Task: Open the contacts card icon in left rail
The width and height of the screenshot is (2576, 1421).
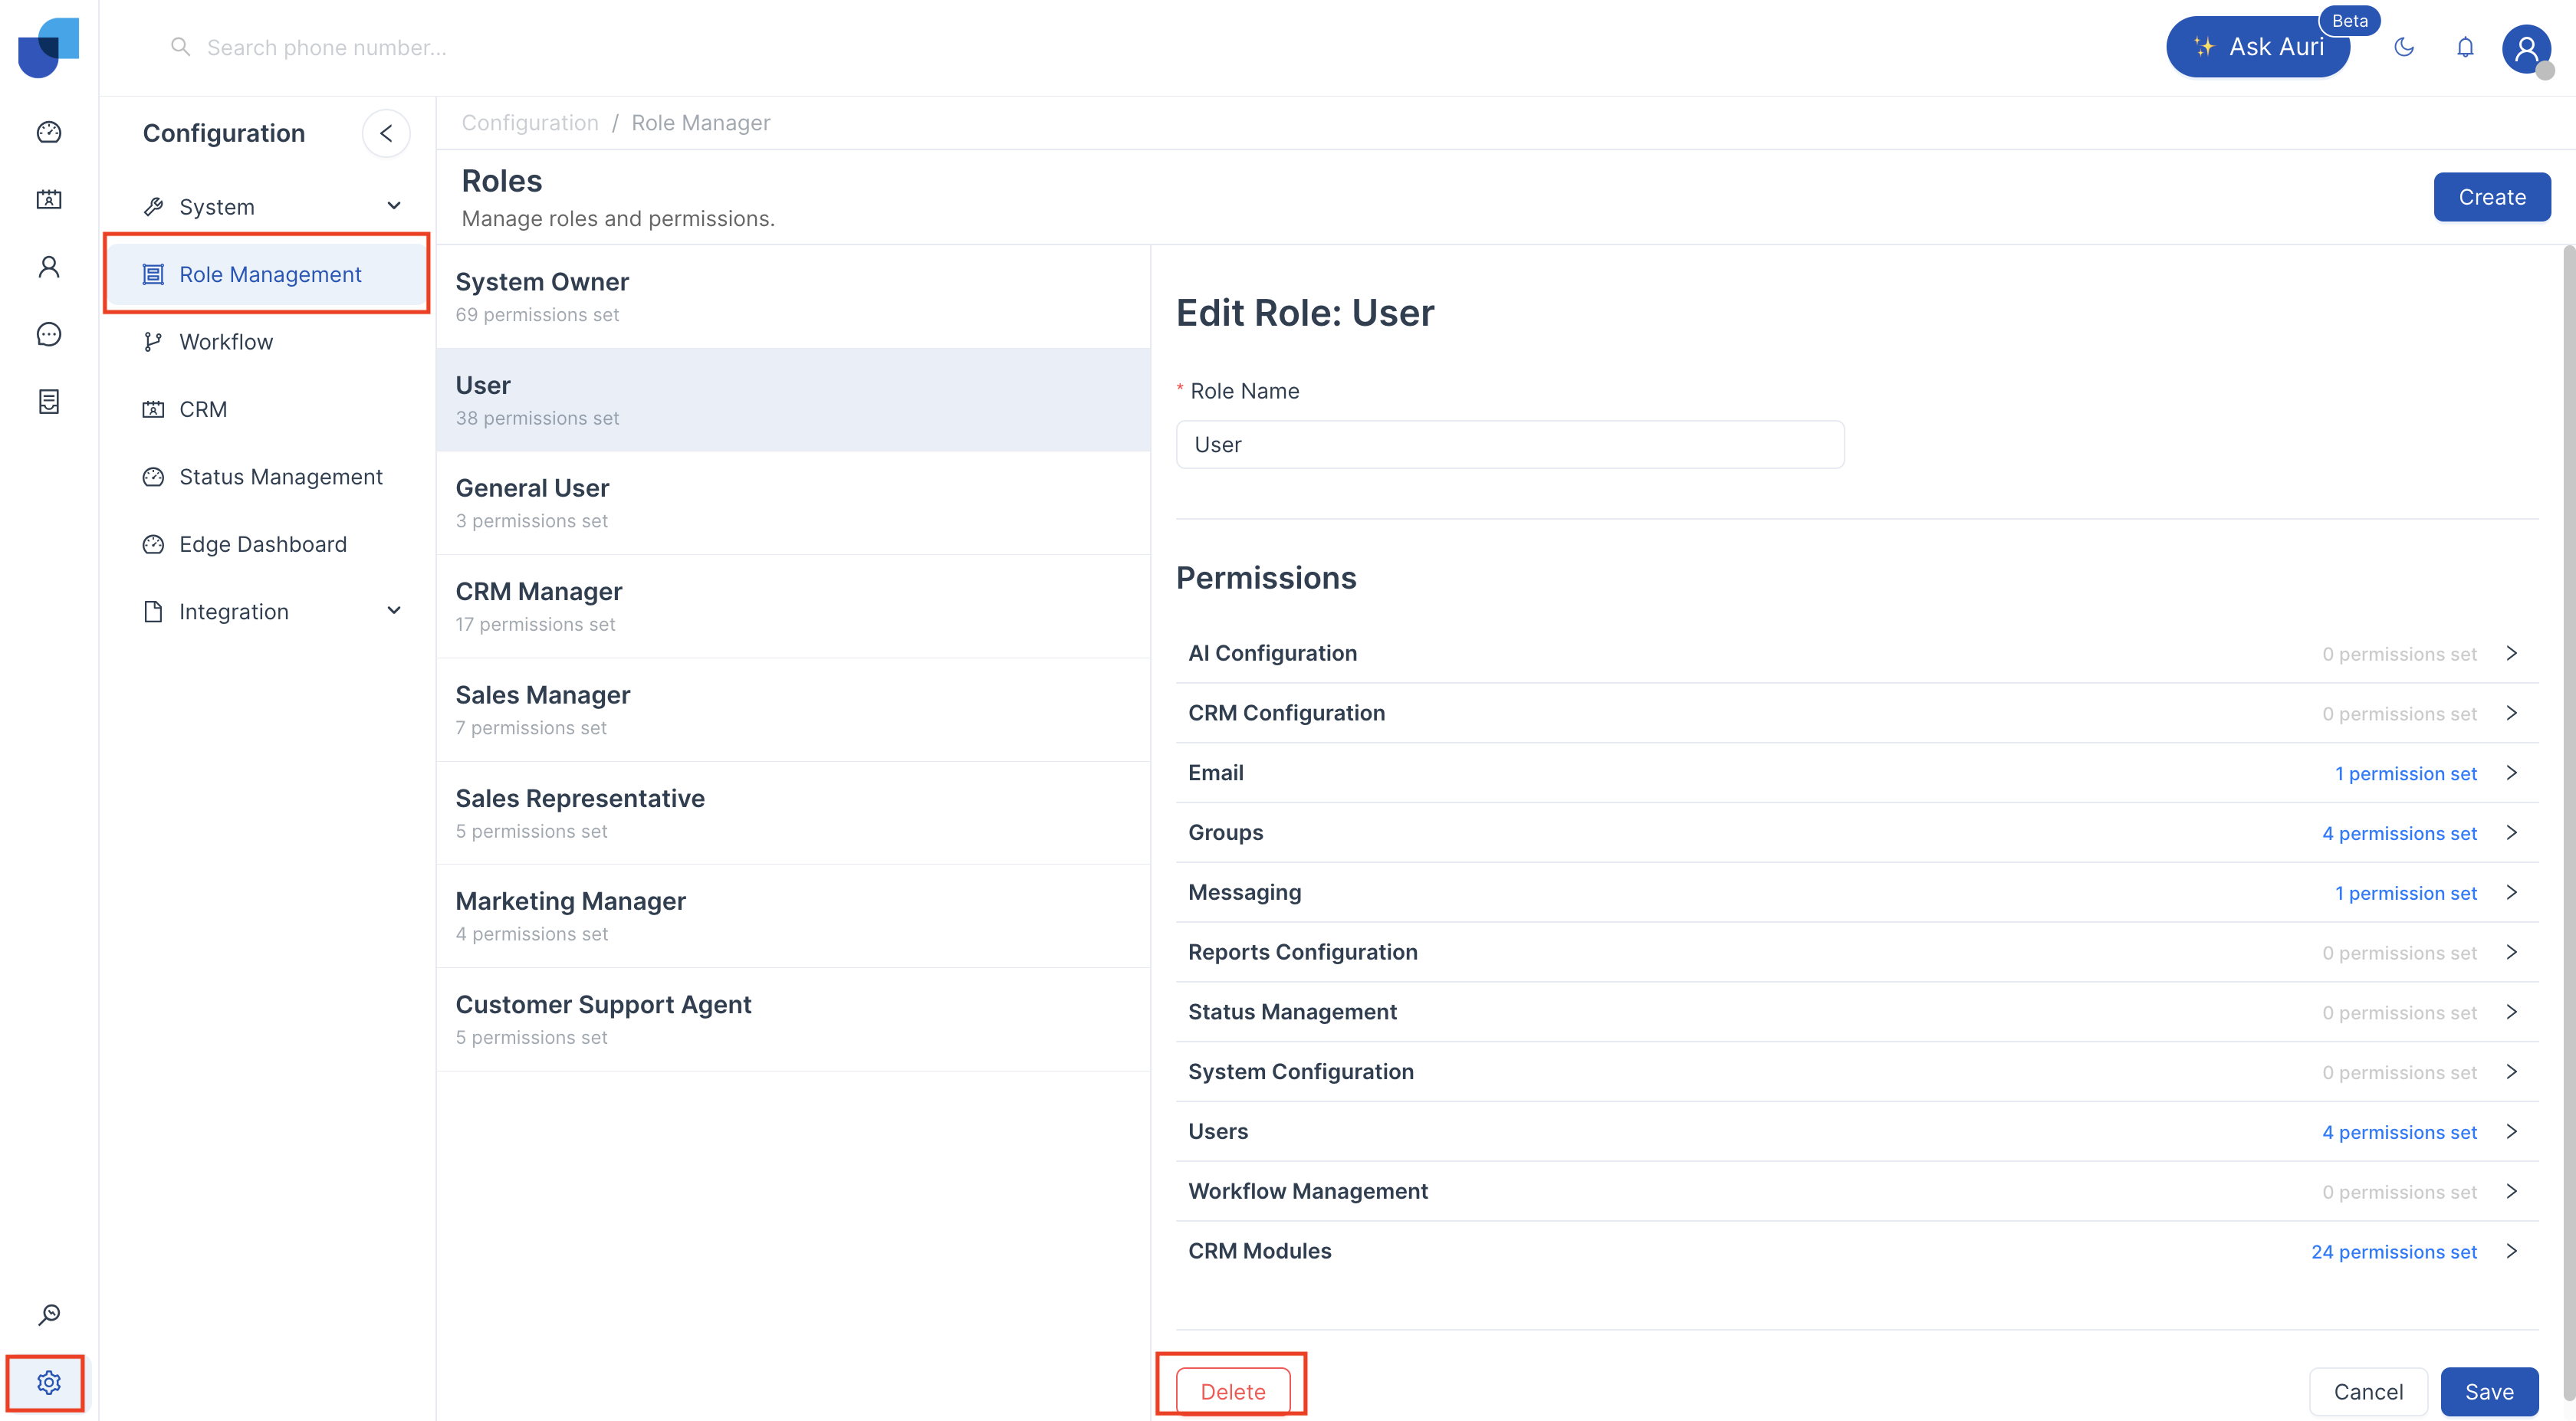Action: click(x=49, y=199)
